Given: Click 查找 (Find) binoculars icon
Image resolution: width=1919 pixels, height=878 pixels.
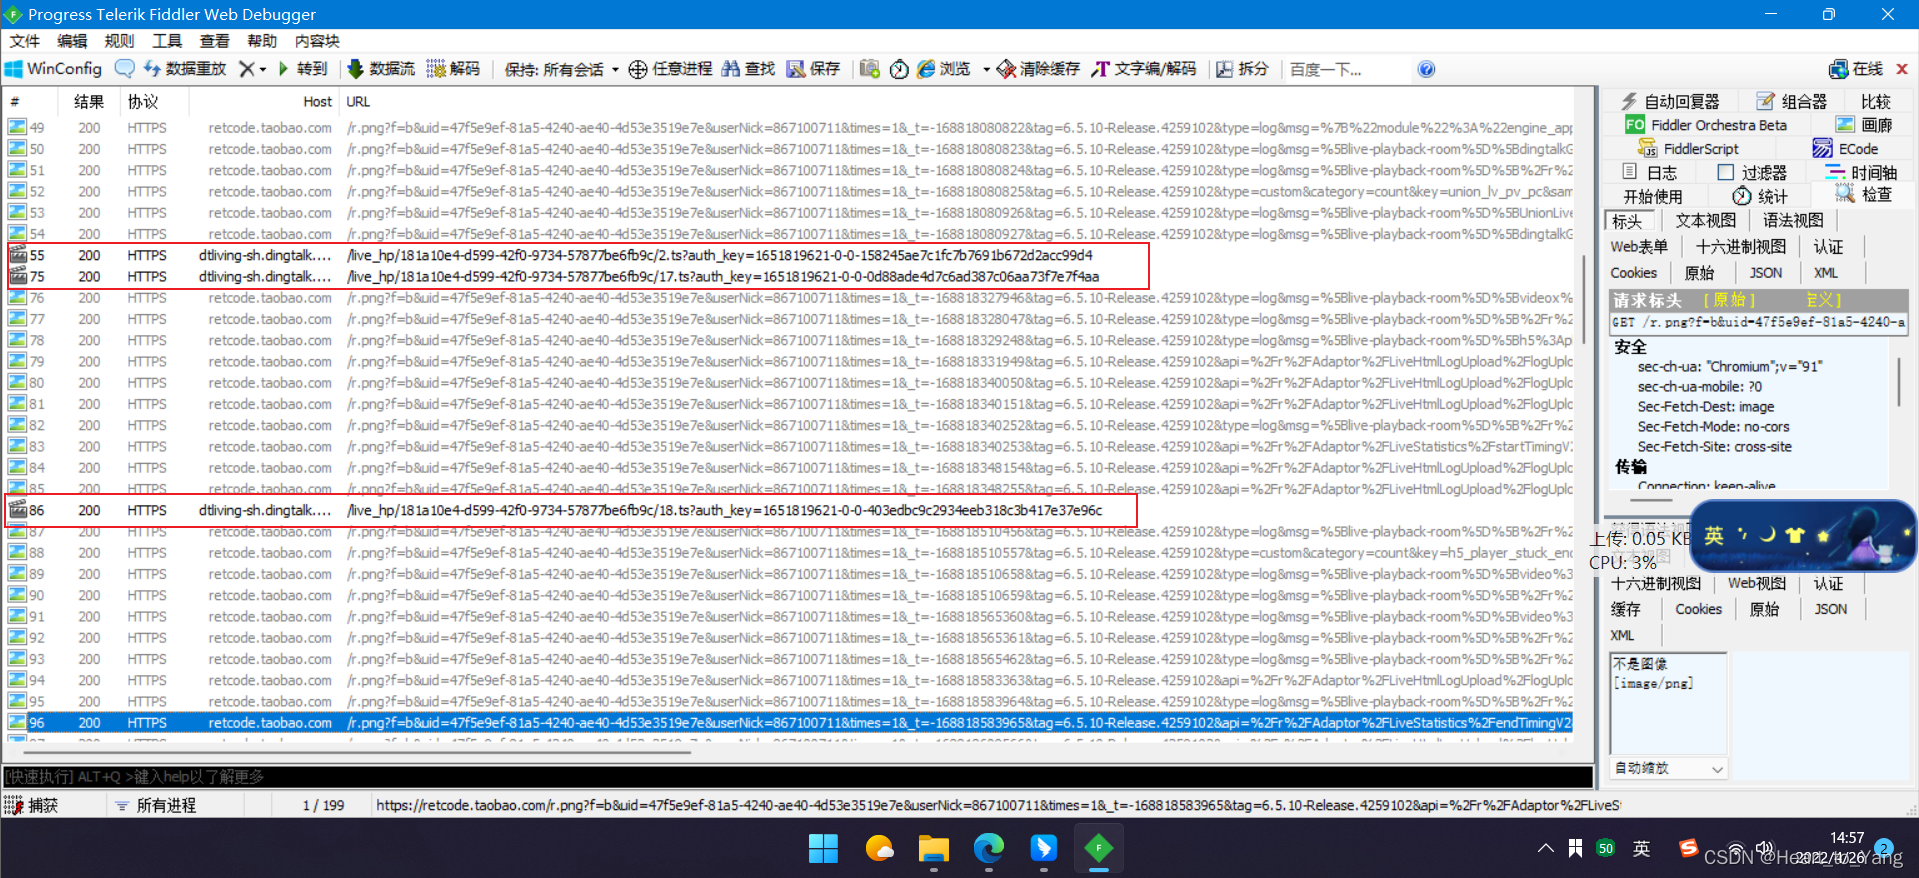Looking at the screenshot, I should [x=748, y=69].
